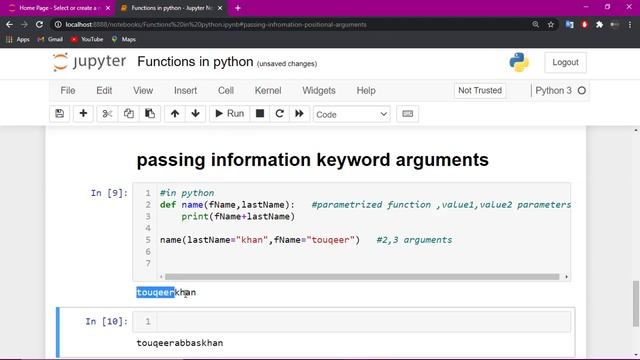
Task: Move selected cell down arrow
Action: click(196, 114)
